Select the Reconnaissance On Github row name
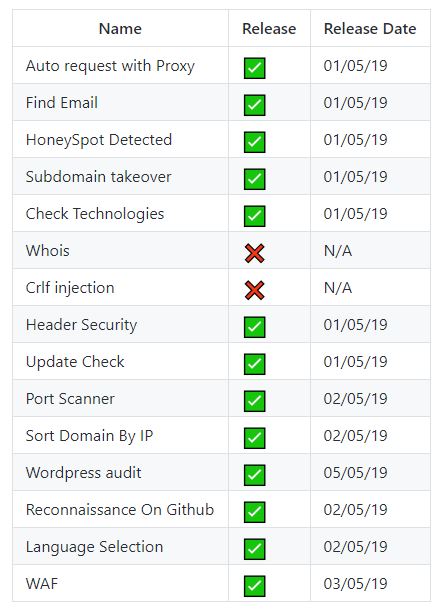 (120, 510)
